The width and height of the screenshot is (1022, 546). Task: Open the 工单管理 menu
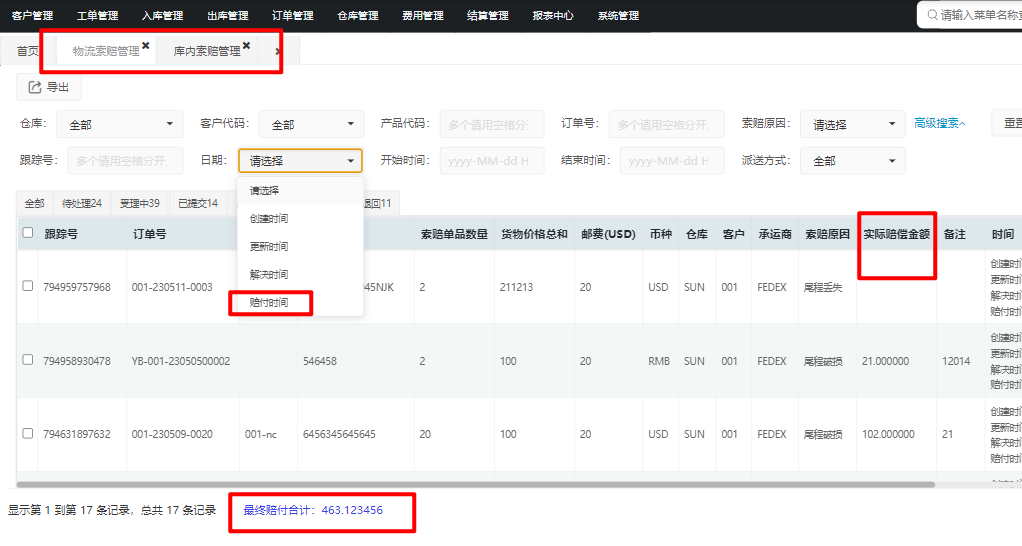pos(98,15)
